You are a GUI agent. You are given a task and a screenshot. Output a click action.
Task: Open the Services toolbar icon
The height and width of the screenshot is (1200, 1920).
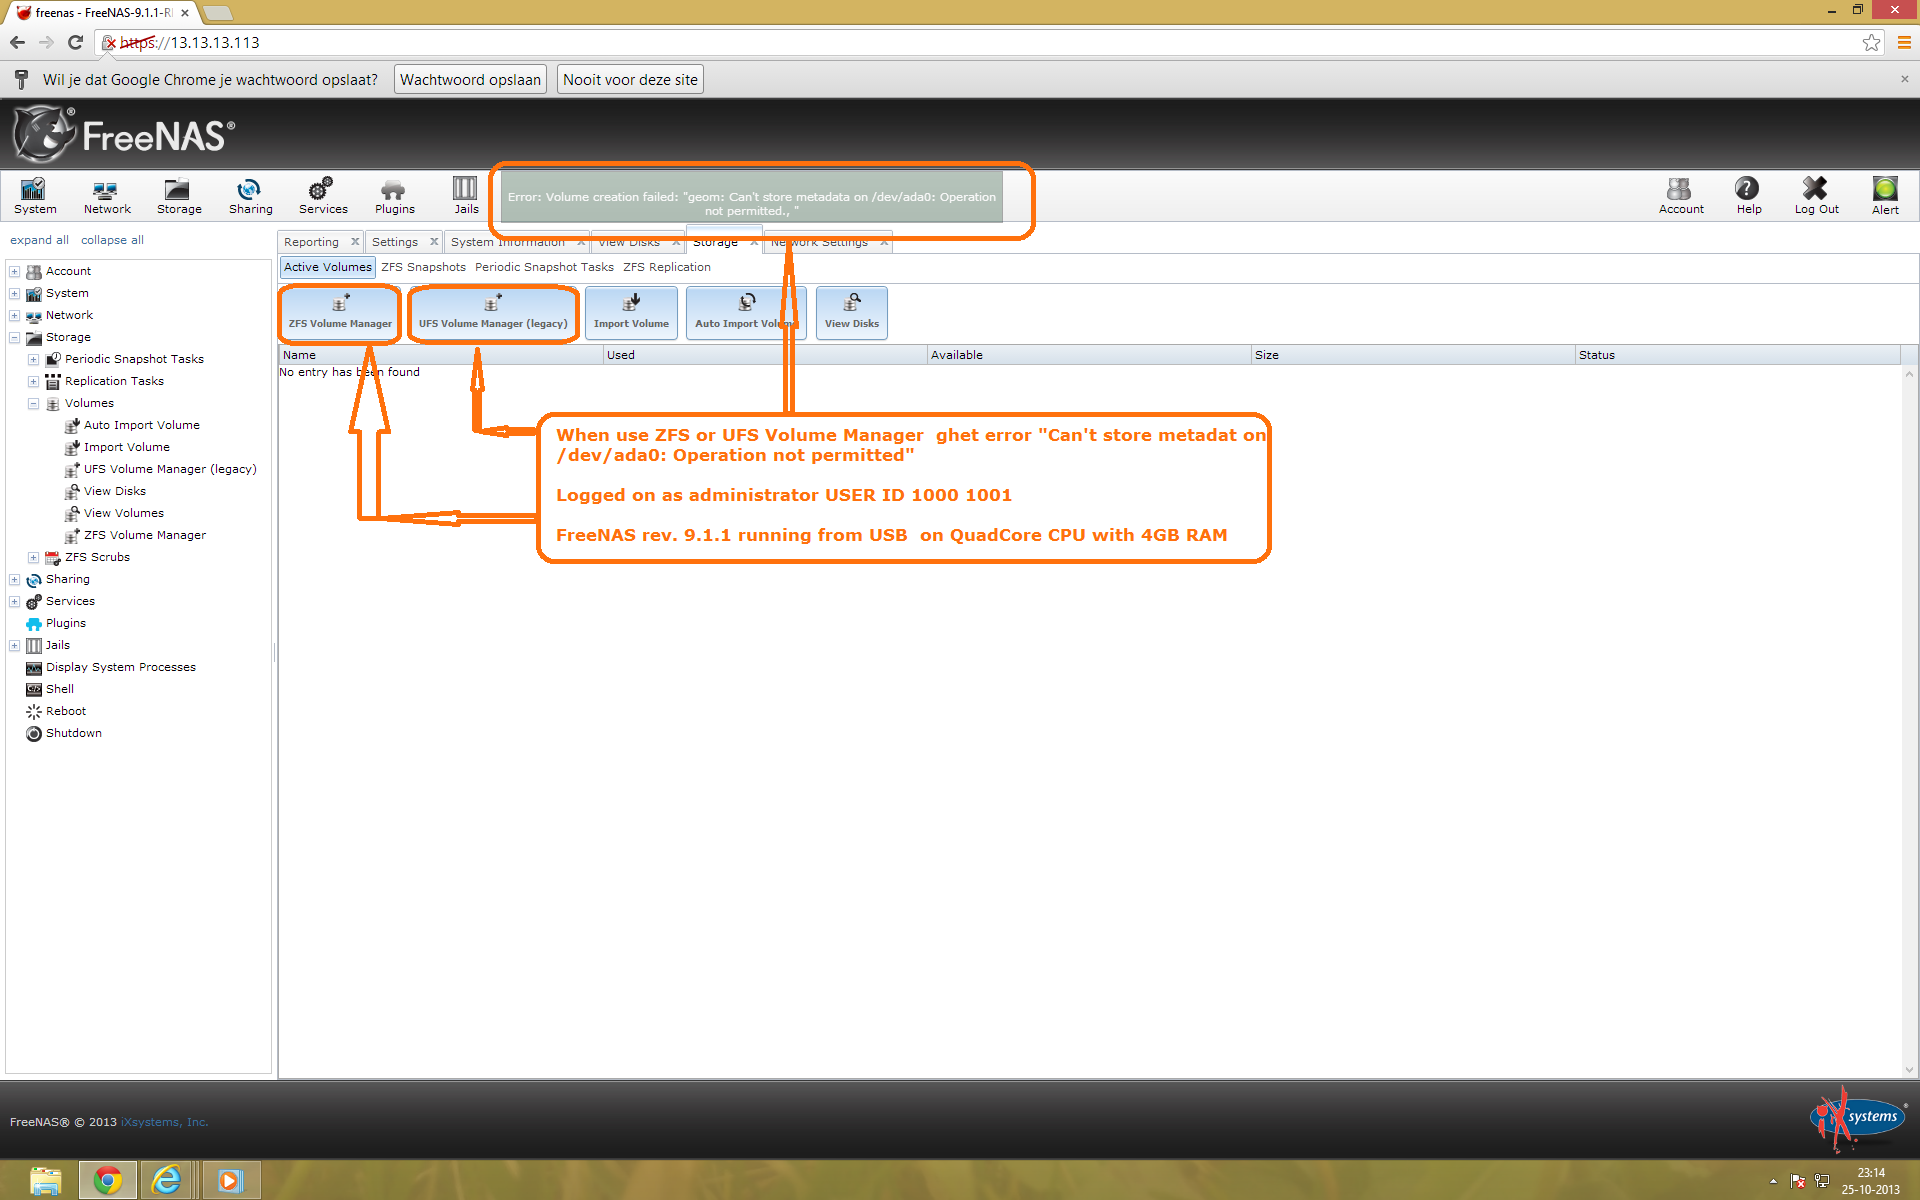pos(323,196)
